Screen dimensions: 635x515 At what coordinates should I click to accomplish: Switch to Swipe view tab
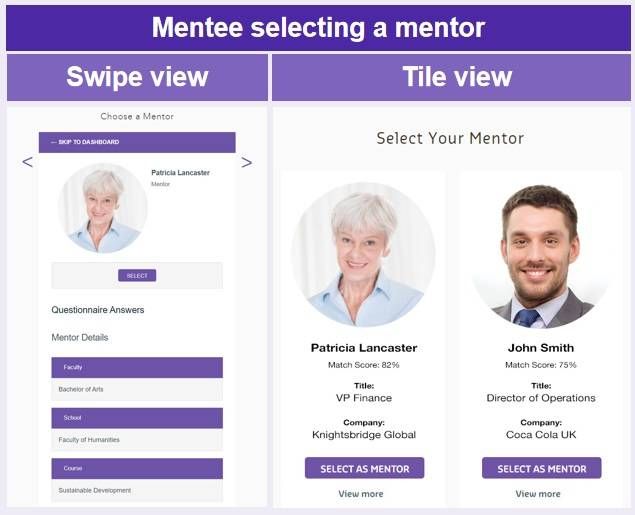click(137, 78)
